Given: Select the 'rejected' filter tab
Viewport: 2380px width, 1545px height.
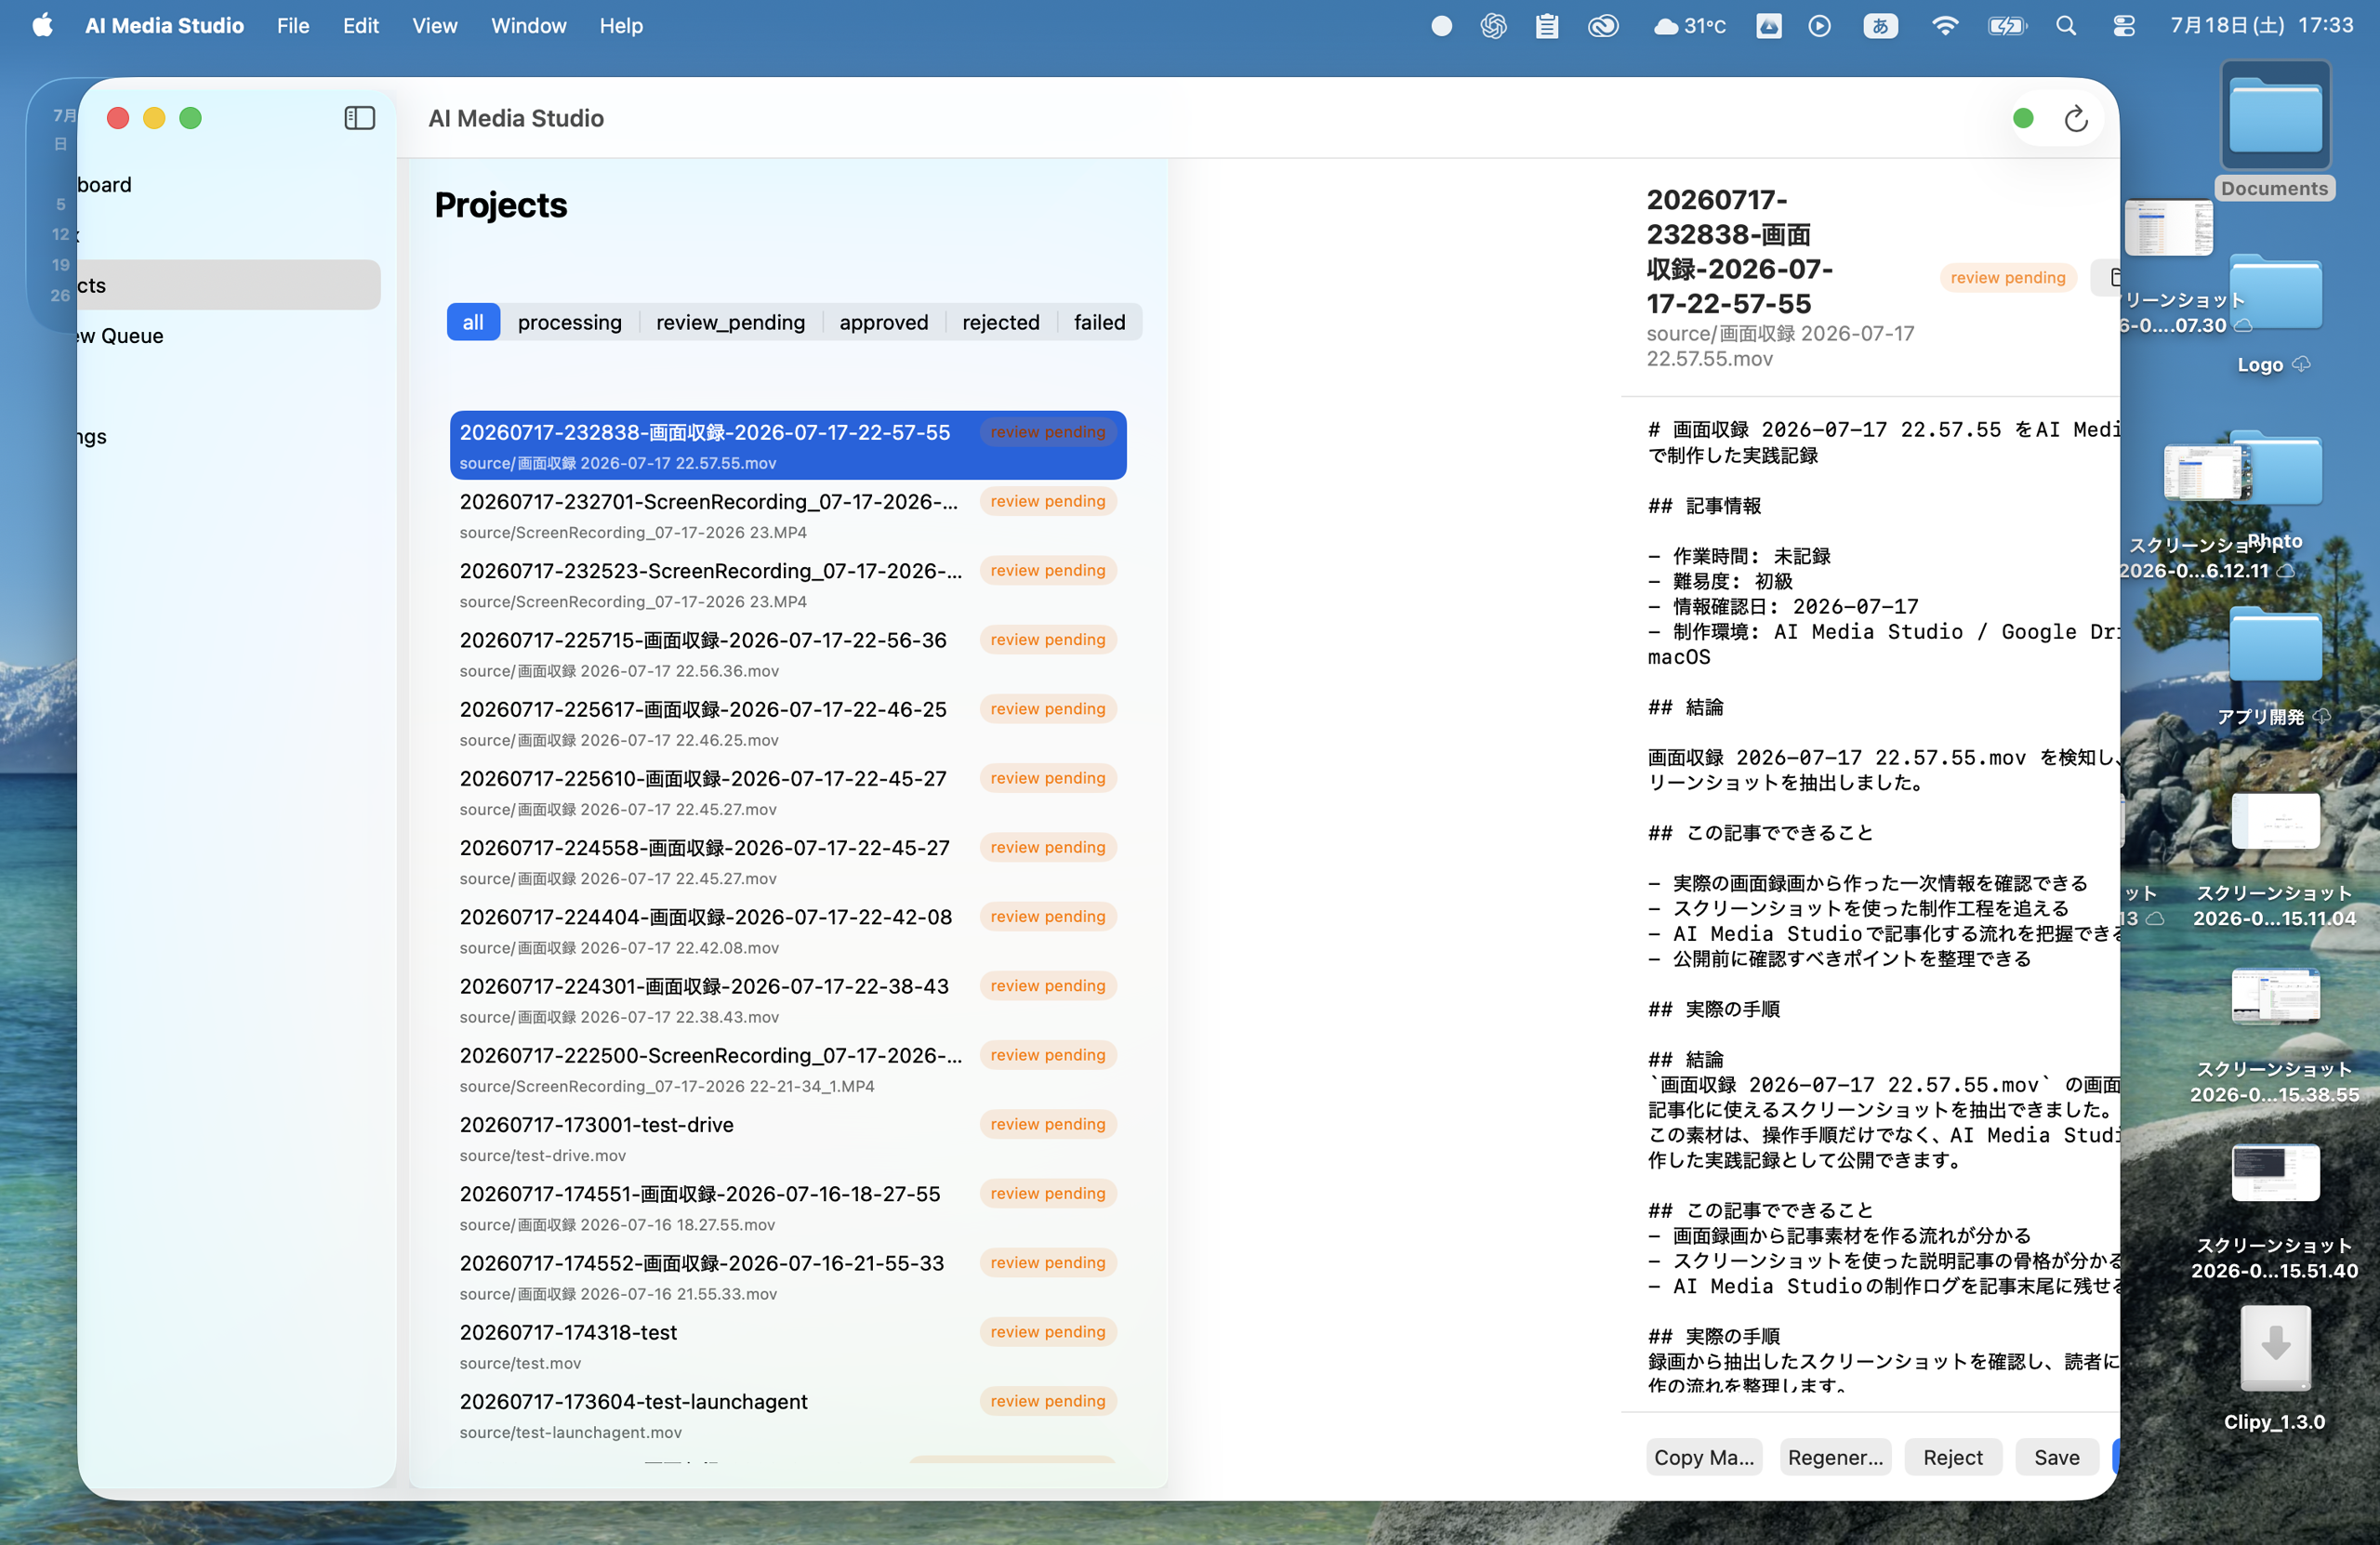Looking at the screenshot, I should point(1001,322).
